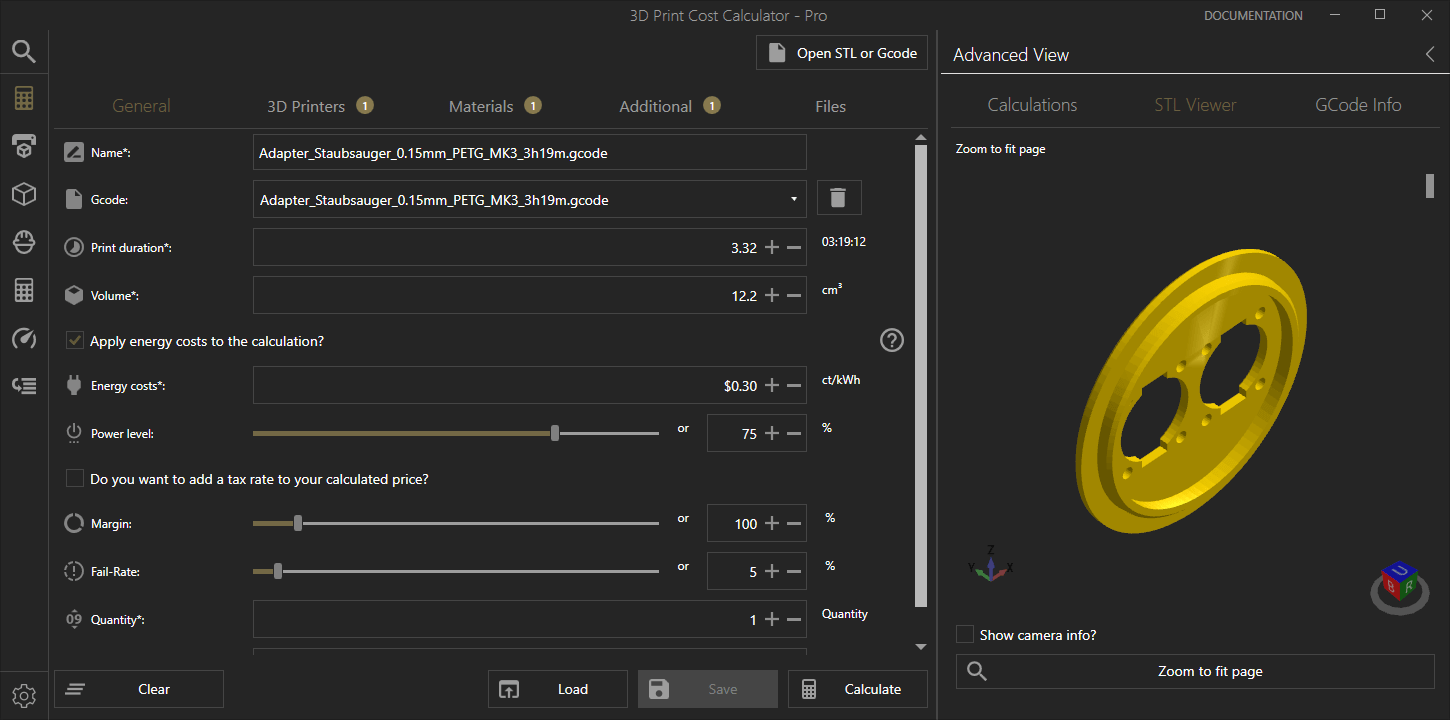Expand the Gcode file dropdown
Screen dimensions: 1450x720
[x=794, y=199]
